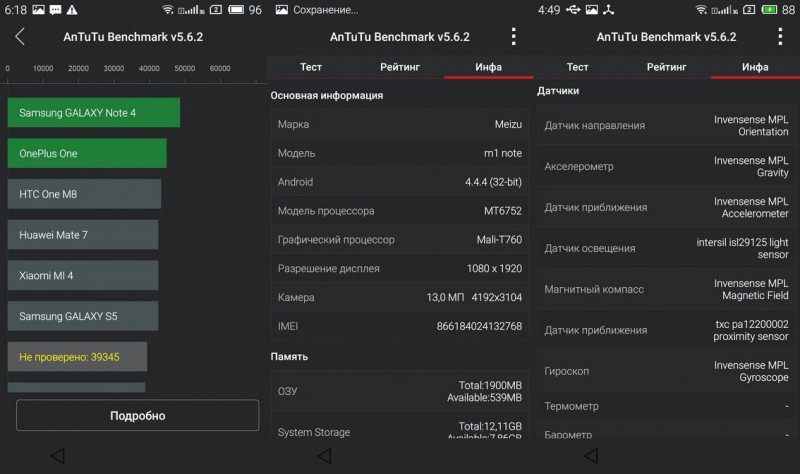Switch to Рейтинг tab in middle screen
This screenshot has width=800, height=474.
point(399,67)
